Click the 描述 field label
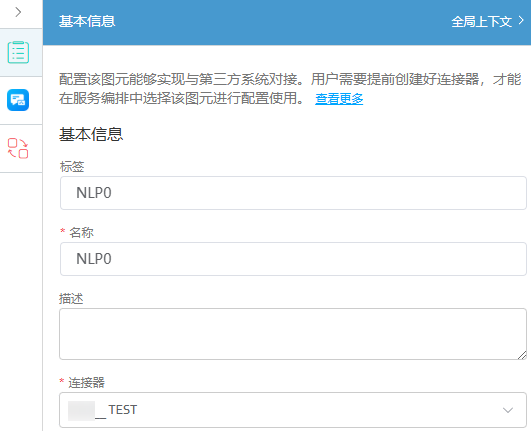Screen dimensions: 531x431 pos(71,299)
